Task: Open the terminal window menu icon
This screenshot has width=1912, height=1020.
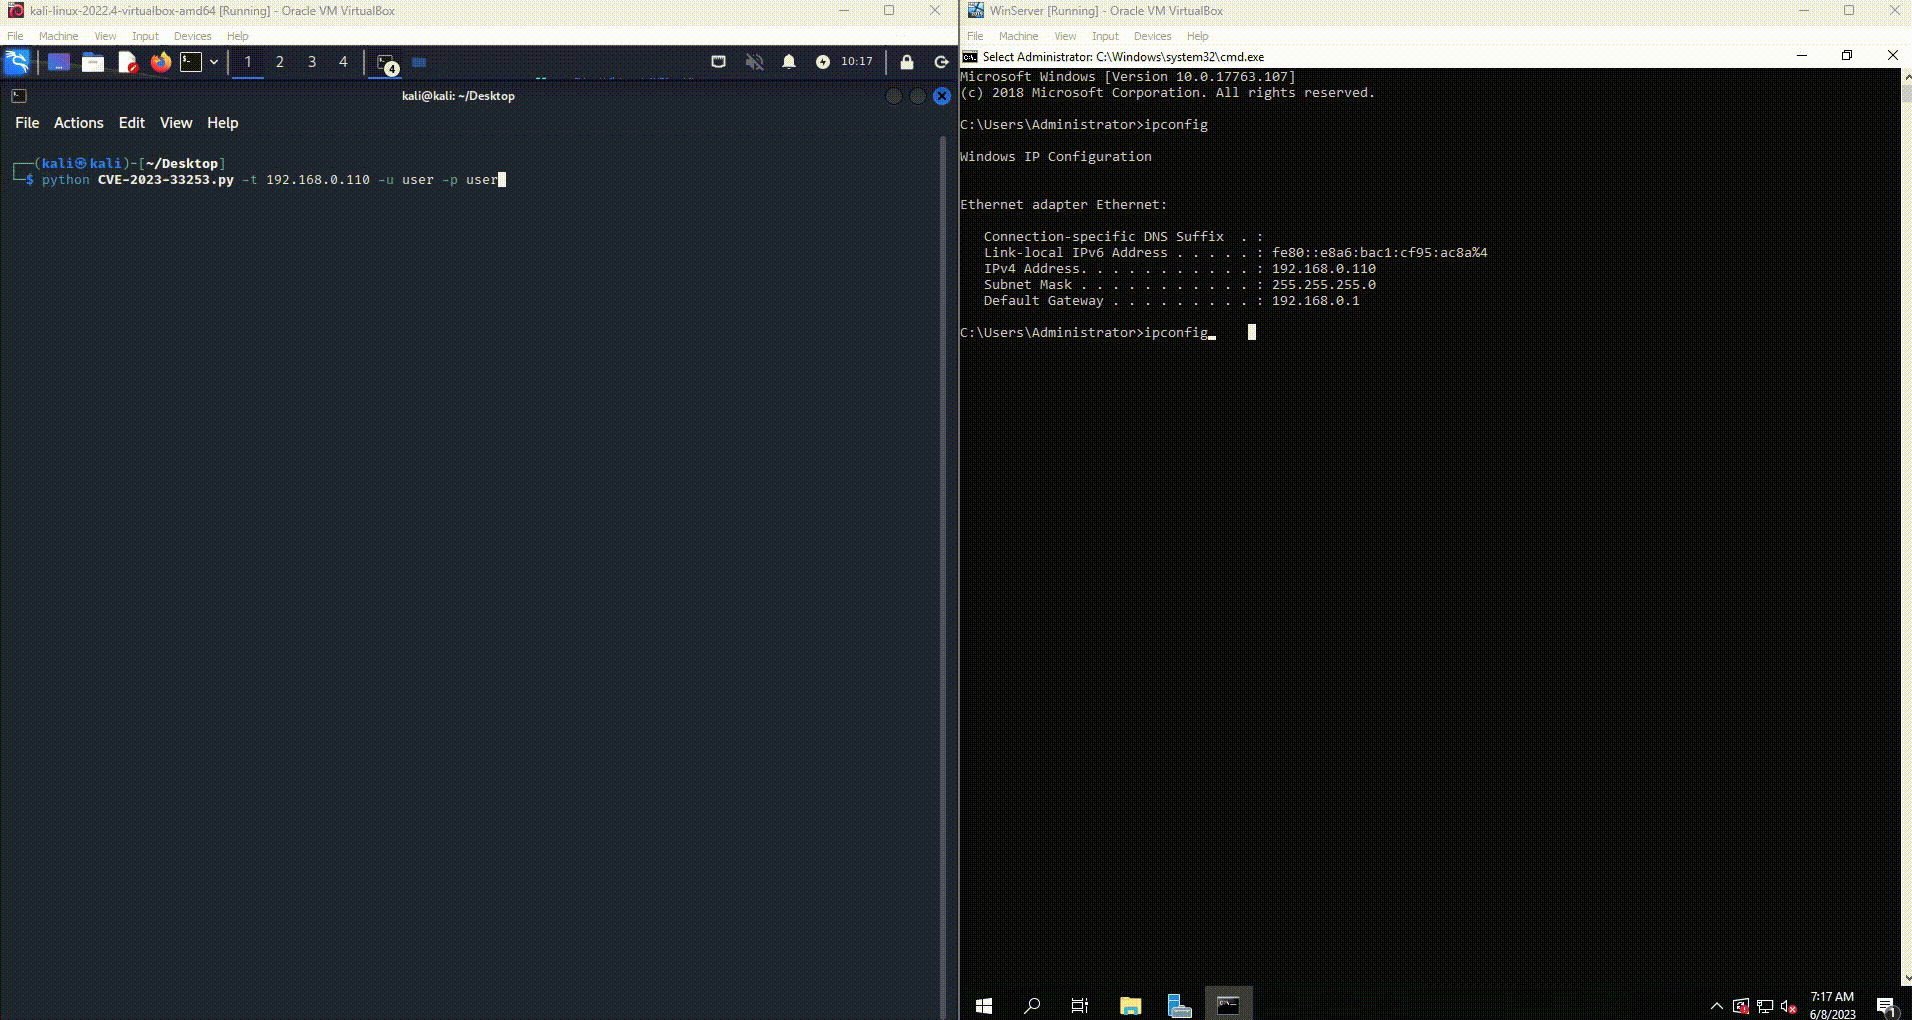Action: click(x=19, y=96)
